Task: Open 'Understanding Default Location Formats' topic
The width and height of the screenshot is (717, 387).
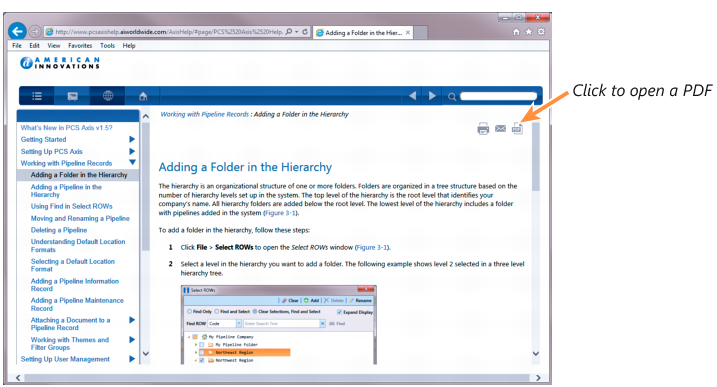Action: pos(78,246)
